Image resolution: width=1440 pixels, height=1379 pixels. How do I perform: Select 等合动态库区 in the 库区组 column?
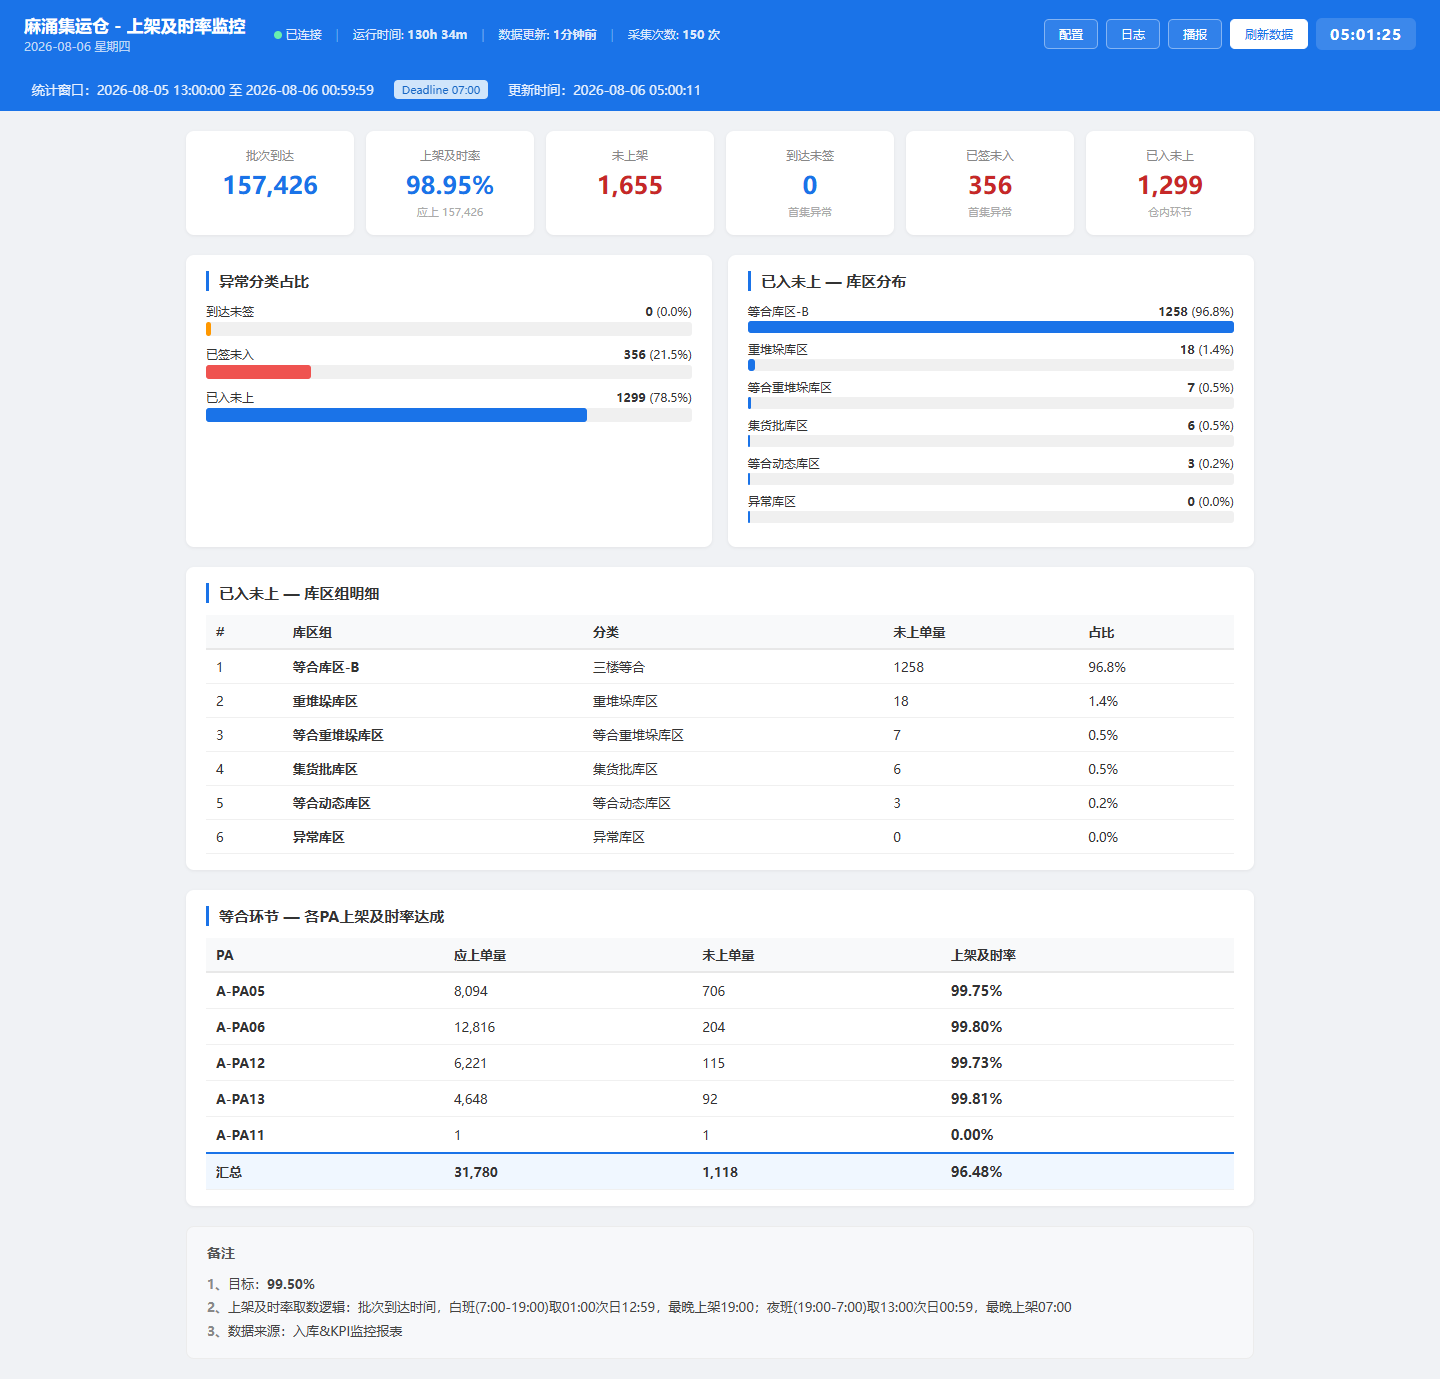(331, 803)
